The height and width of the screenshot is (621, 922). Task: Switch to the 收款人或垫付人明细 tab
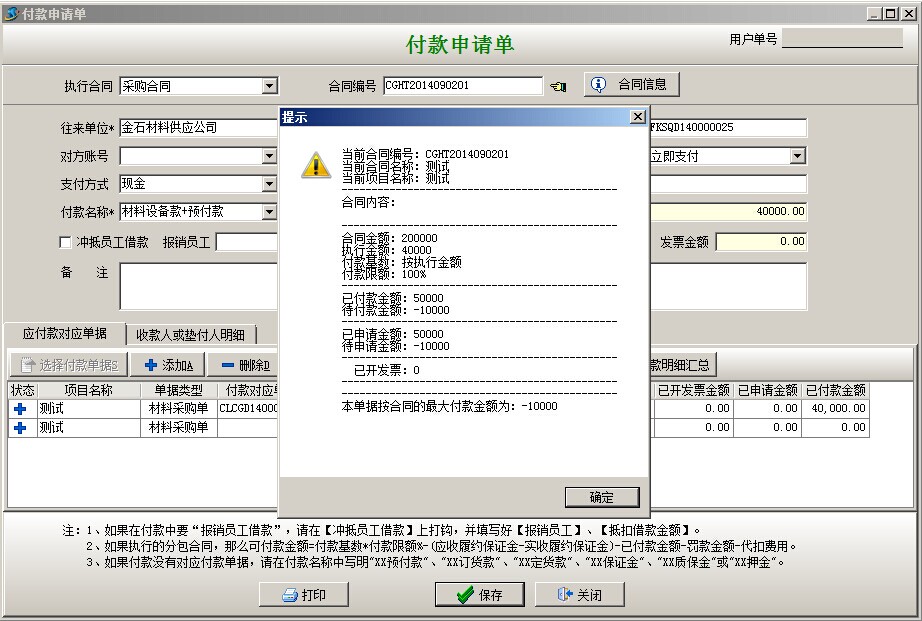(191, 335)
